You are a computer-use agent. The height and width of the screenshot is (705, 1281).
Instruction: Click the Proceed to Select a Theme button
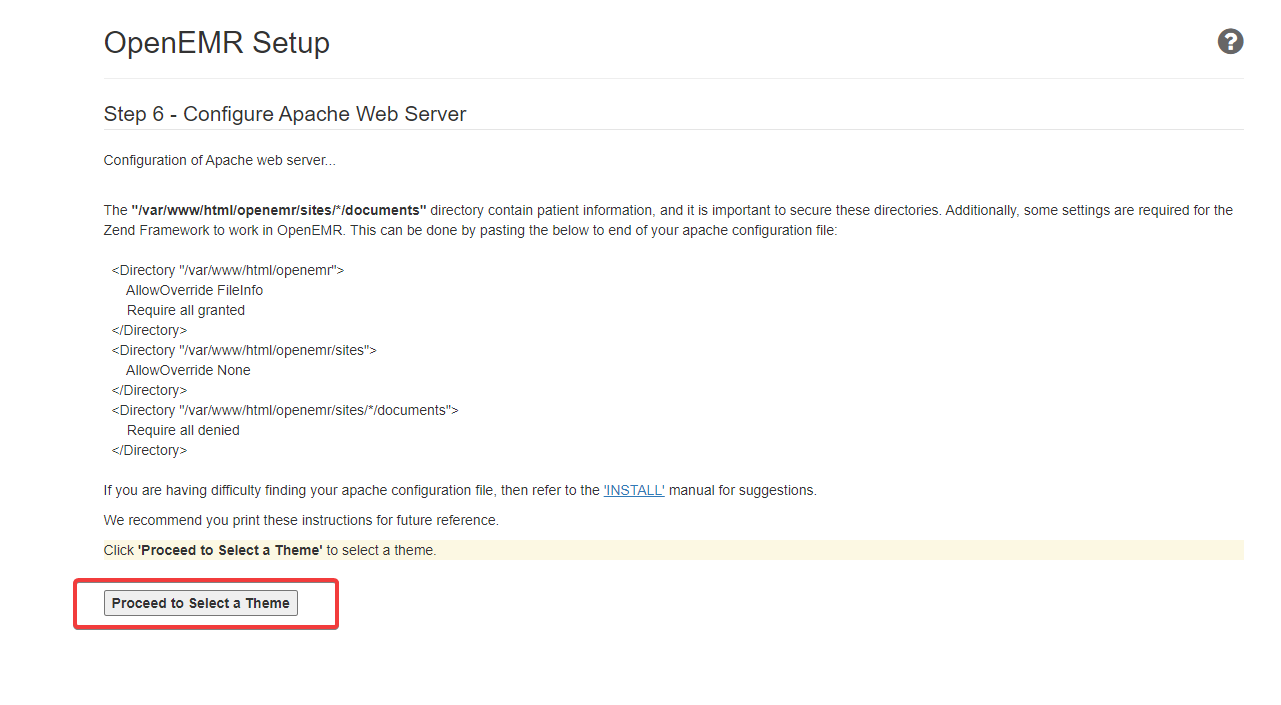[201, 603]
